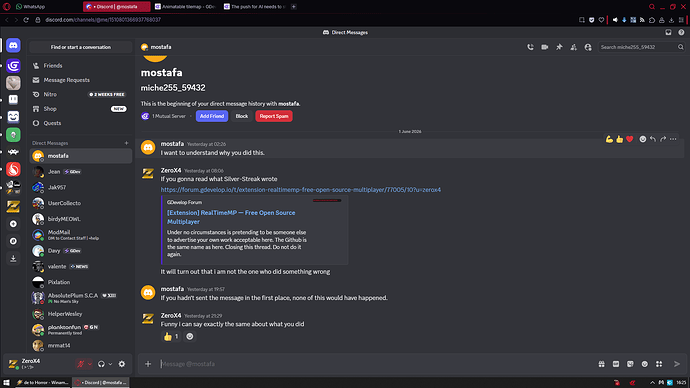Create new DM plus icon
Image resolution: width=690 pixels, height=388 pixels.
coord(126,143)
